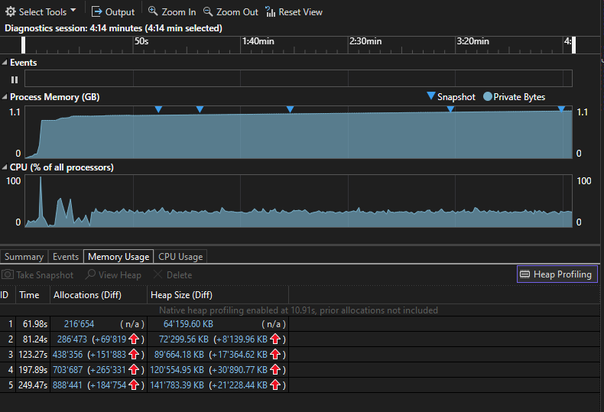Open allocation diff link +69'819
The image size is (604, 412).
[x=111, y=340]
